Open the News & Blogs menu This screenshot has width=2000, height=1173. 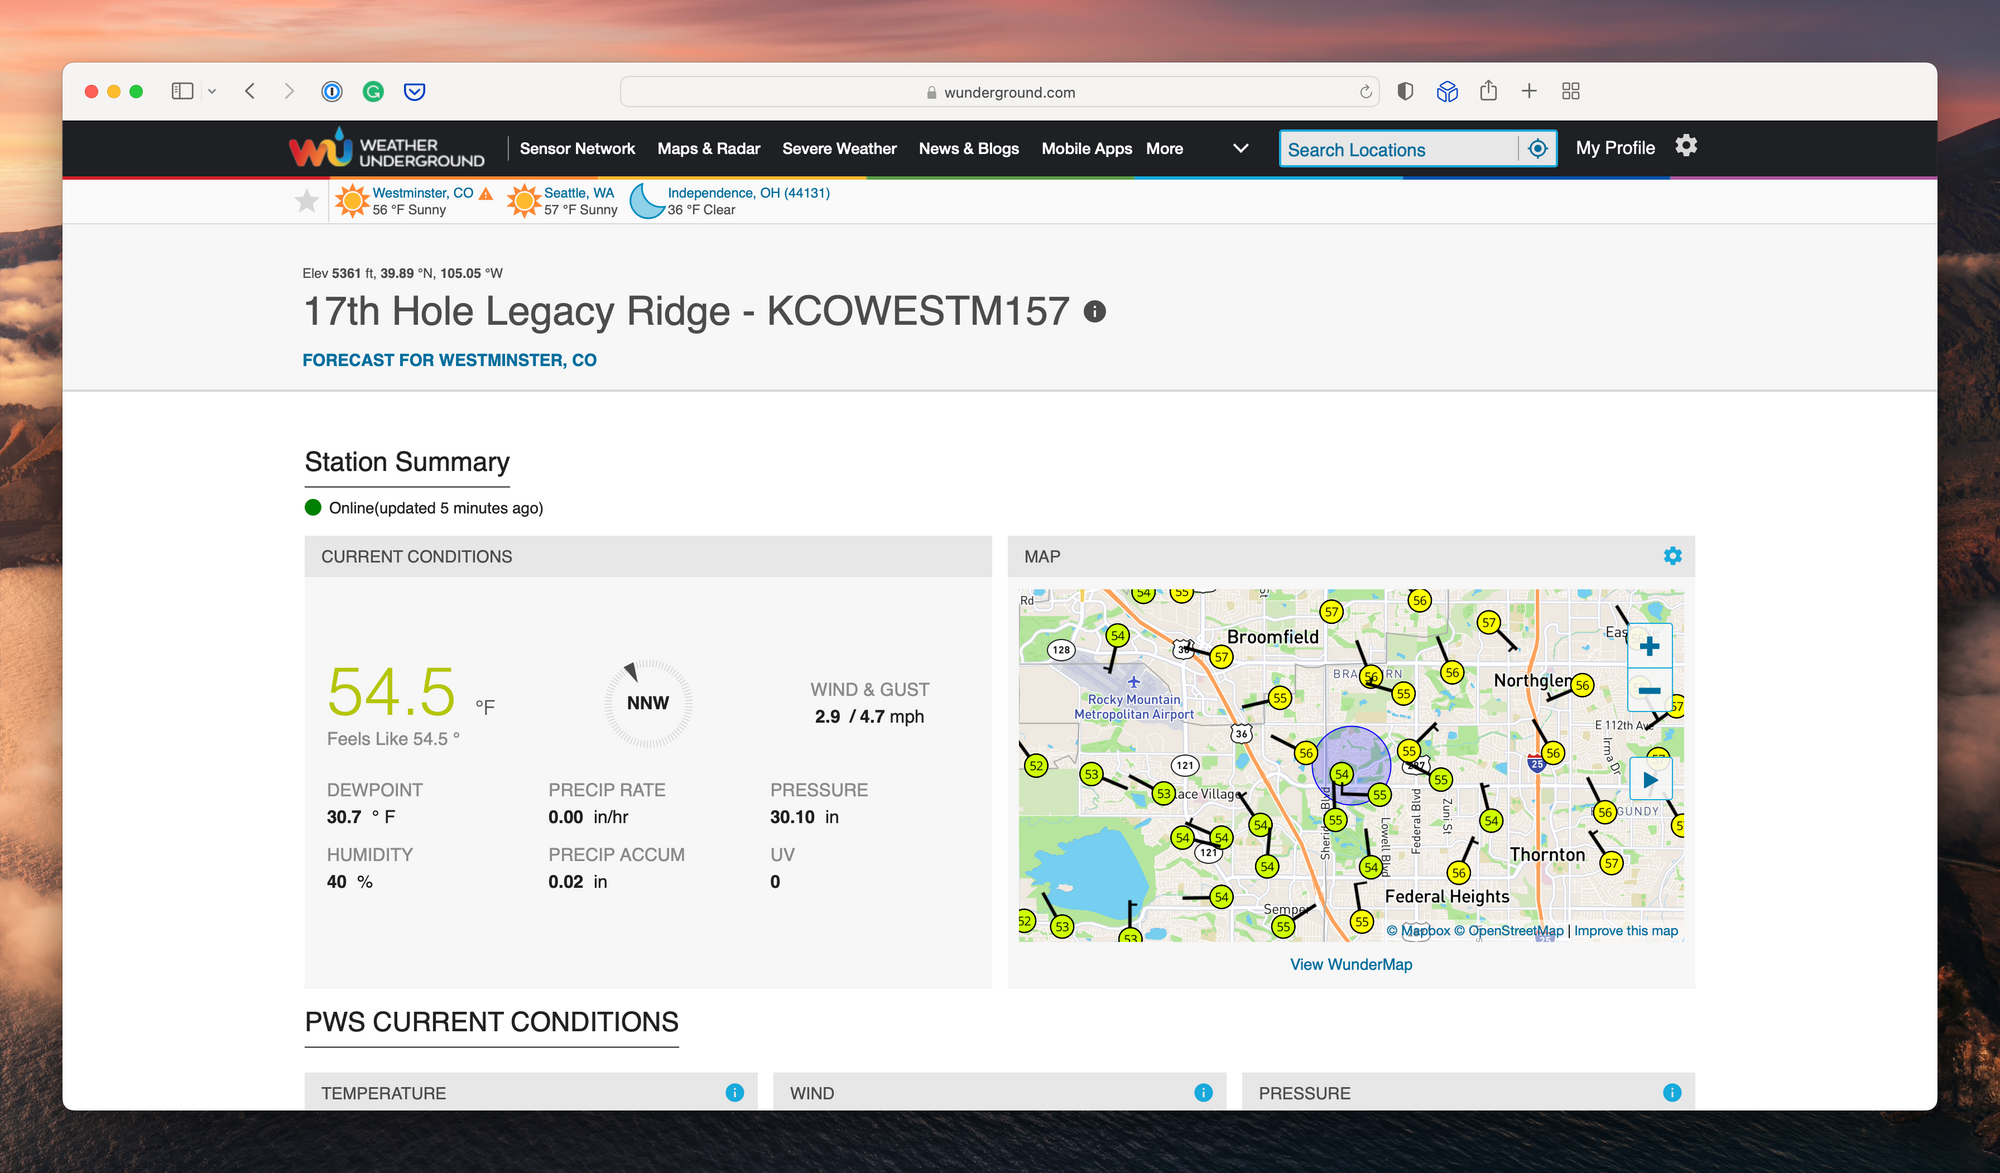coord(969,148)
